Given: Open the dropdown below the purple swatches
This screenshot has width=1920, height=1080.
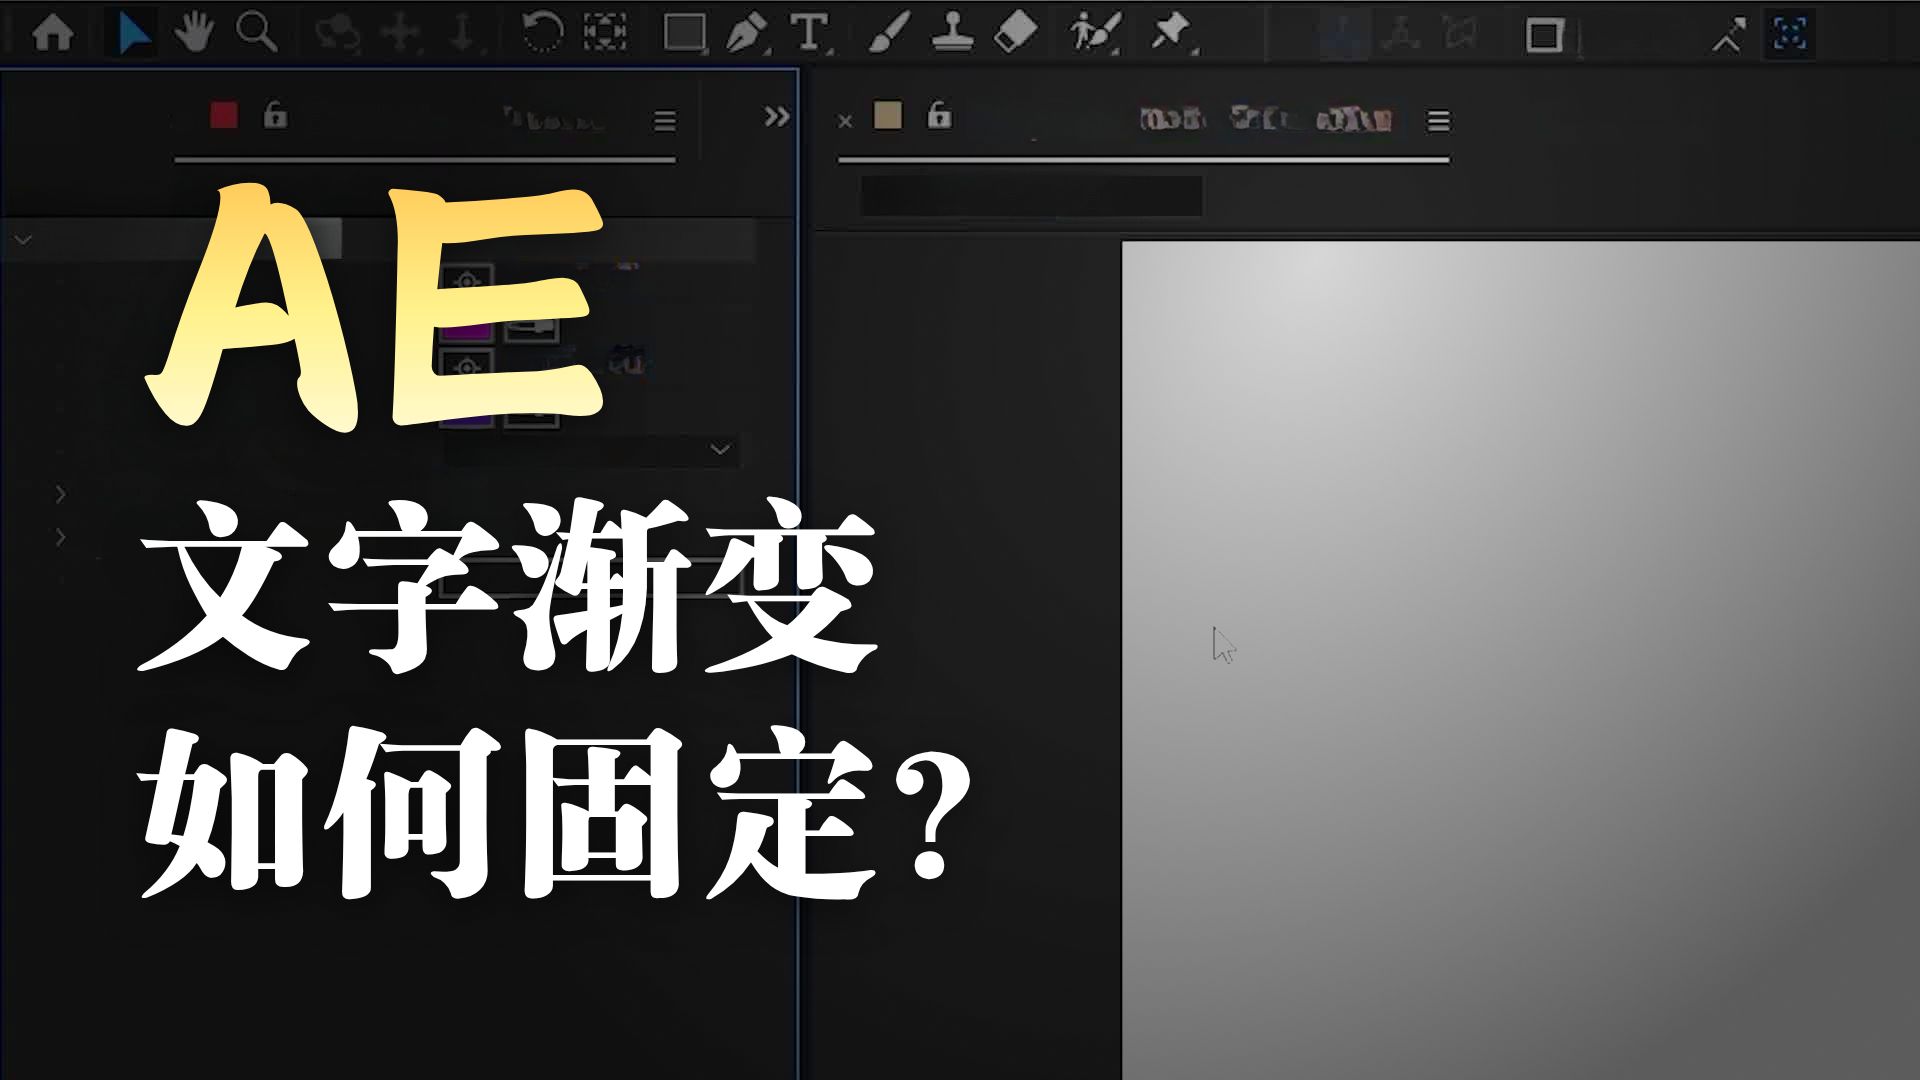Looking at the screenshot, I should (x=592, y=449).
